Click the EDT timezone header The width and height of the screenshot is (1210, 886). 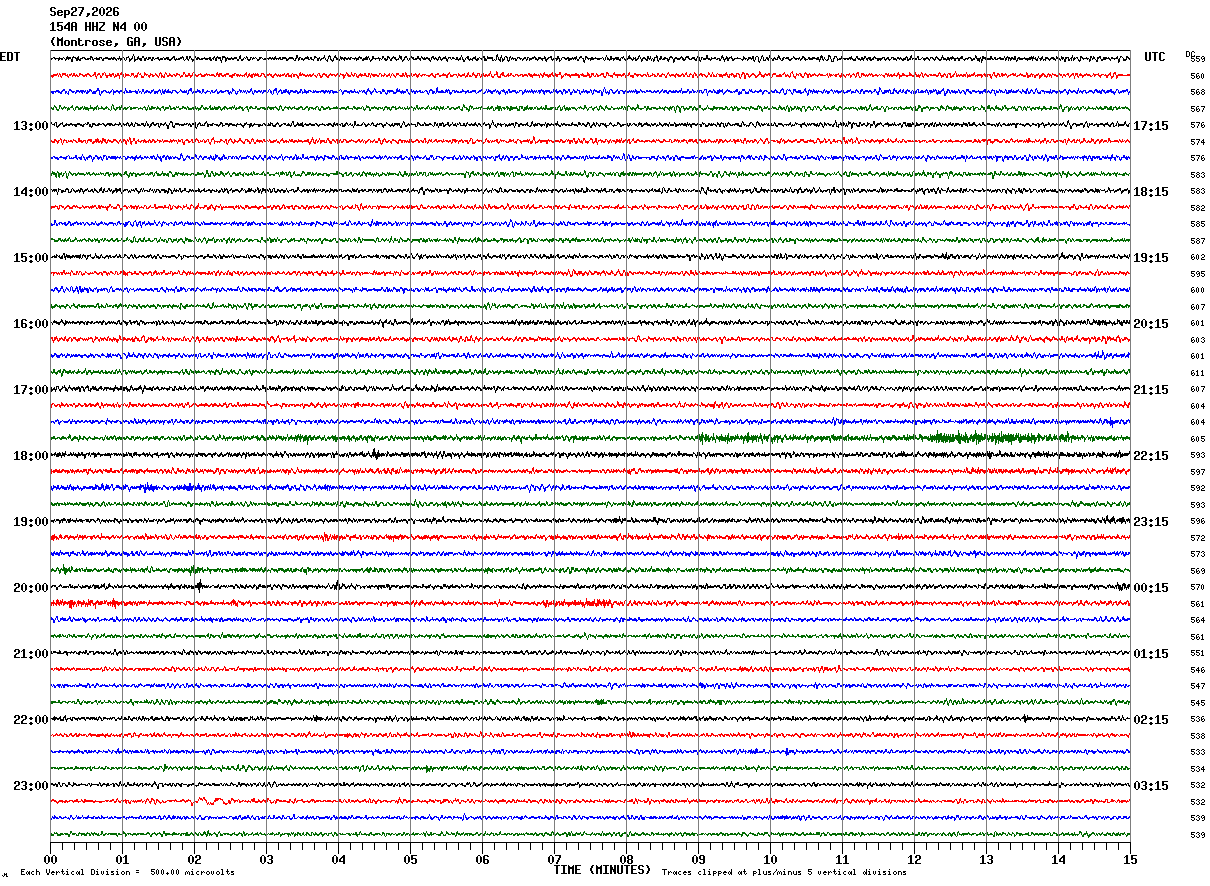pos(10,57)
